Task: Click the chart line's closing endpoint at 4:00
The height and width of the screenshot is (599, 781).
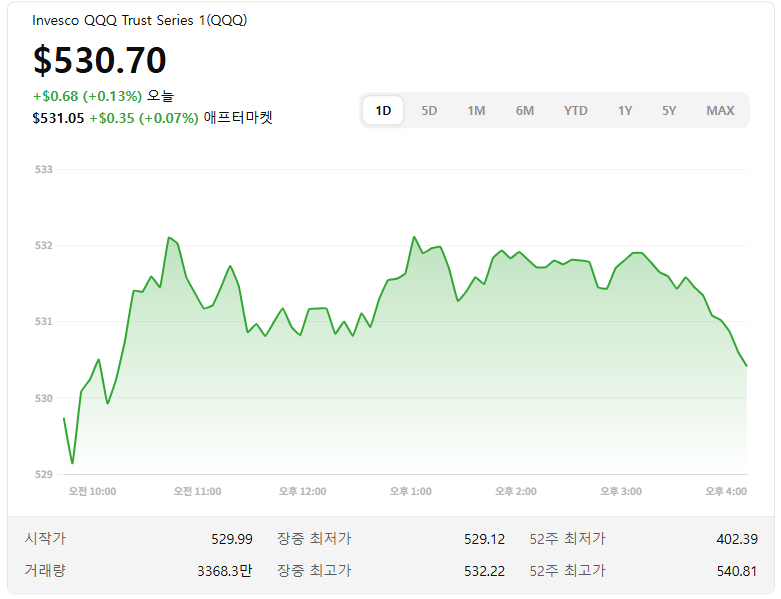Action: [x=747, y=366]
